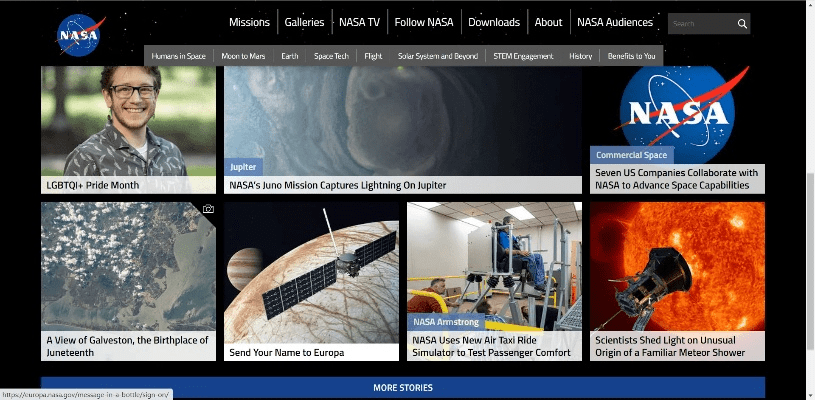
Task: Select the Flight topic
Action: tap(373, 56)
